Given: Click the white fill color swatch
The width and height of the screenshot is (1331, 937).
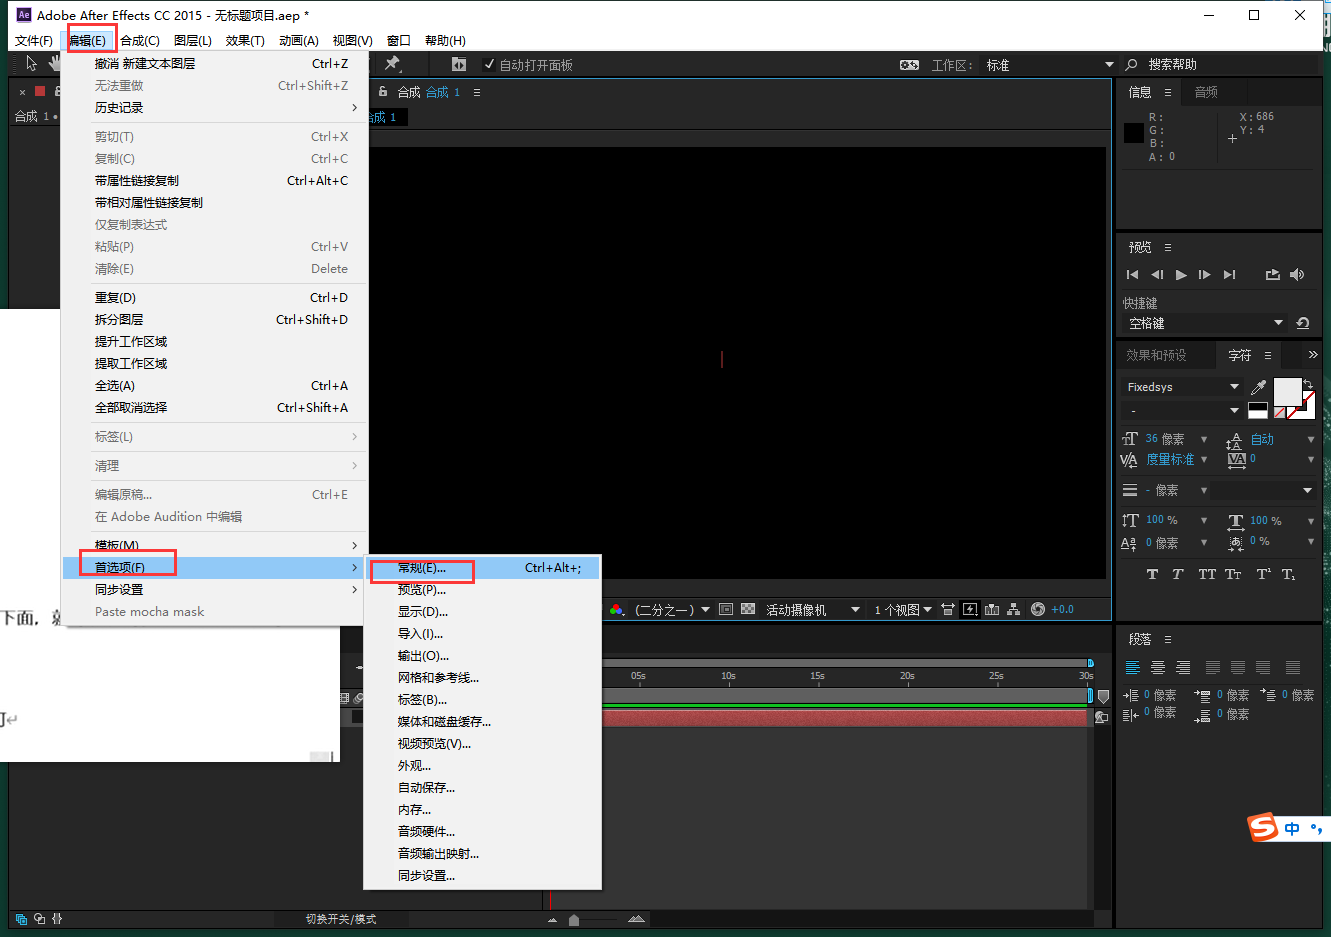Looking at the screenshot, I should pos(1287,392).
